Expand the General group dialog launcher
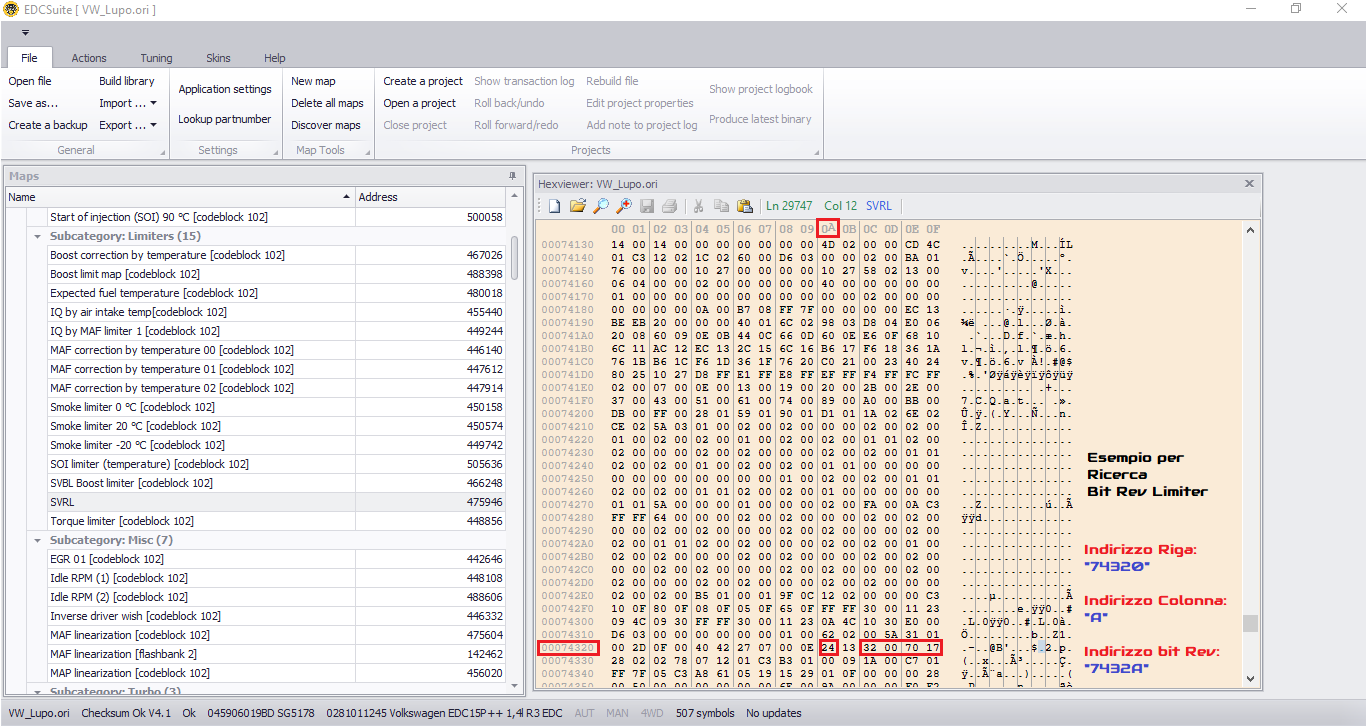The image size is (1366, 726). click(162, 152)
